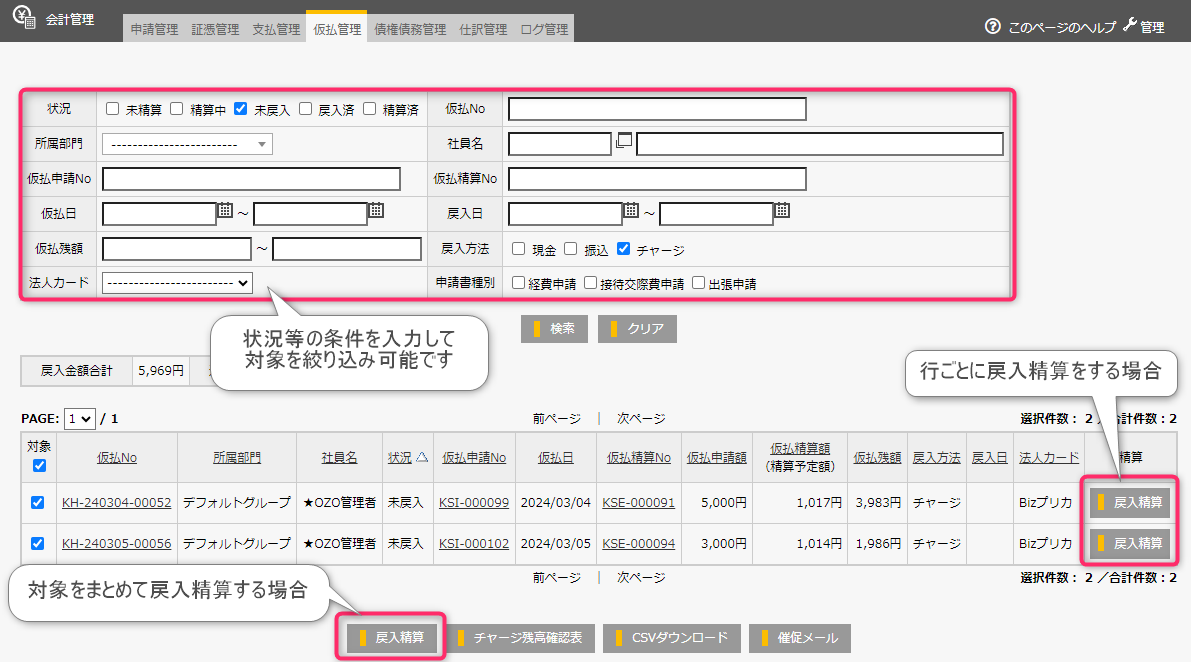Viewport: 1191px width, 662px height.
Task: Click the wrench 管理 icon
Action: pyautogui.click(x=1130, y=26)
